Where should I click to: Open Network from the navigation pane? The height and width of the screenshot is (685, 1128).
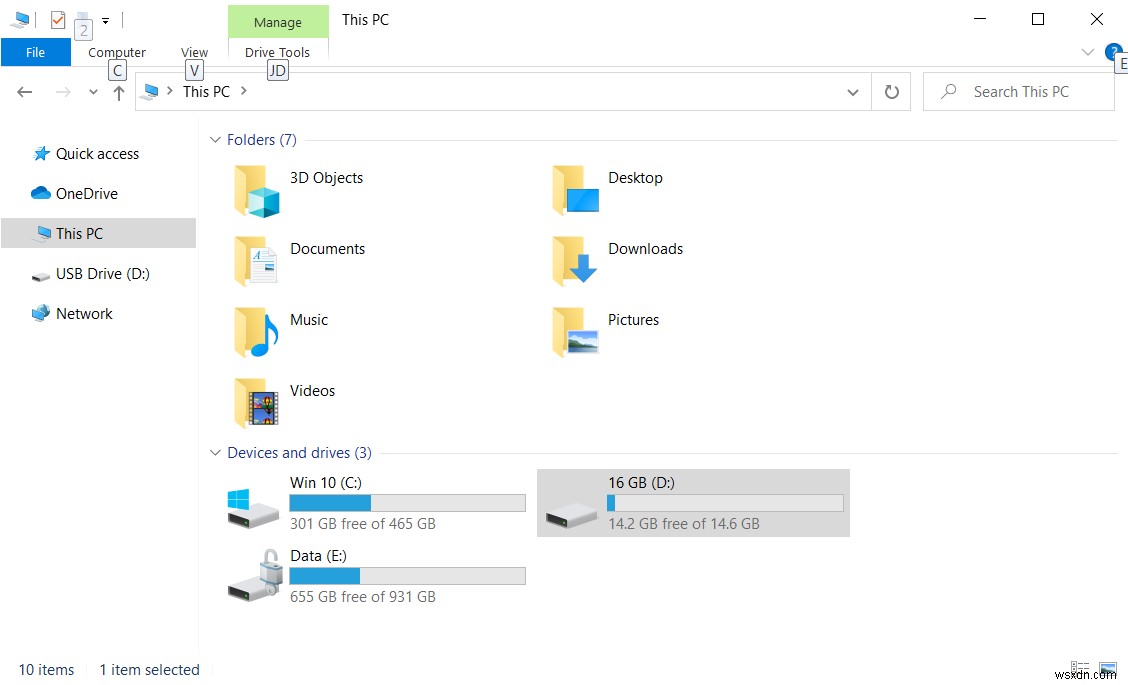click(x=83, y=313)
